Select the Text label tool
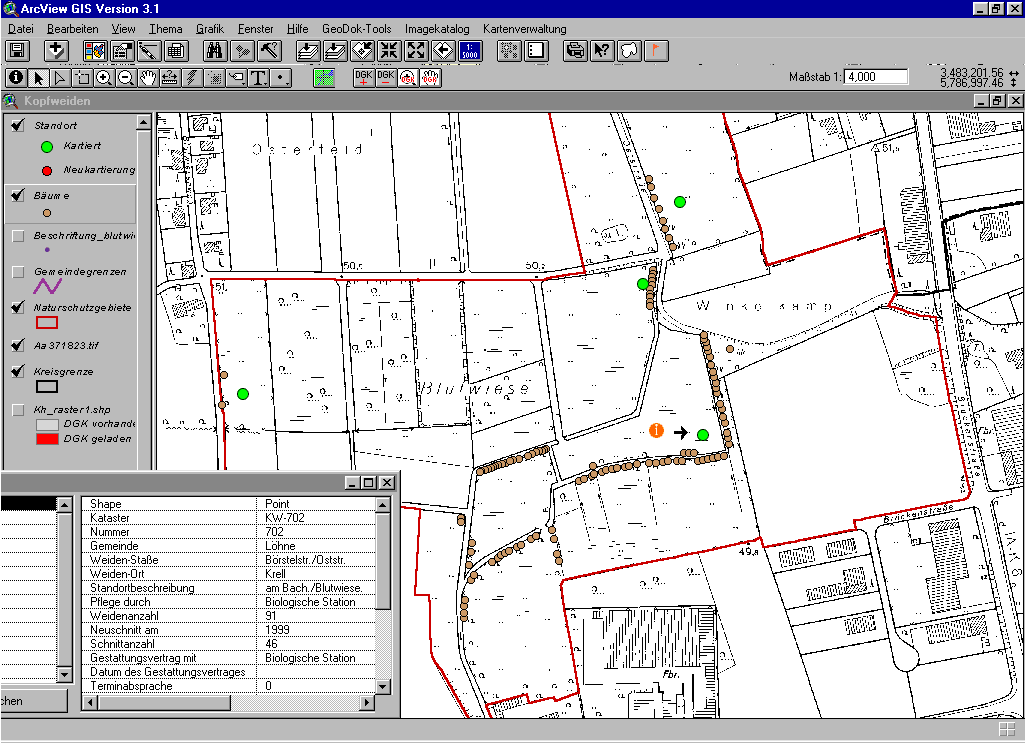1027x743 pixels. (x=259, y=77)
